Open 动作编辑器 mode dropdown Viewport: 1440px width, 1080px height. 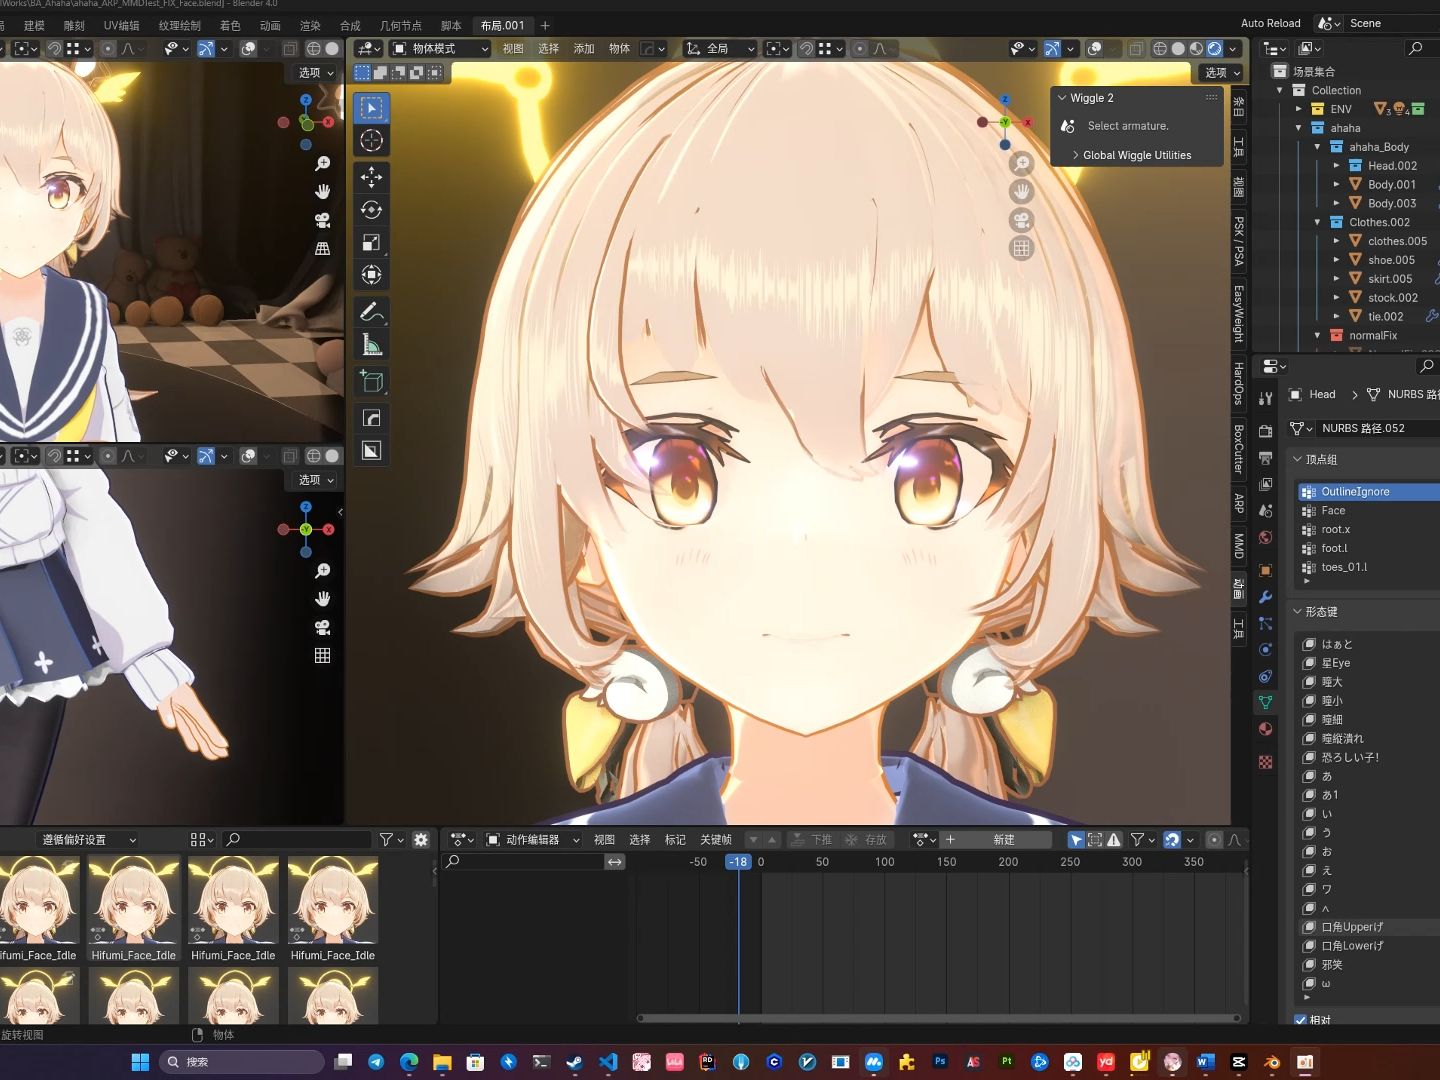coord(532,840)
